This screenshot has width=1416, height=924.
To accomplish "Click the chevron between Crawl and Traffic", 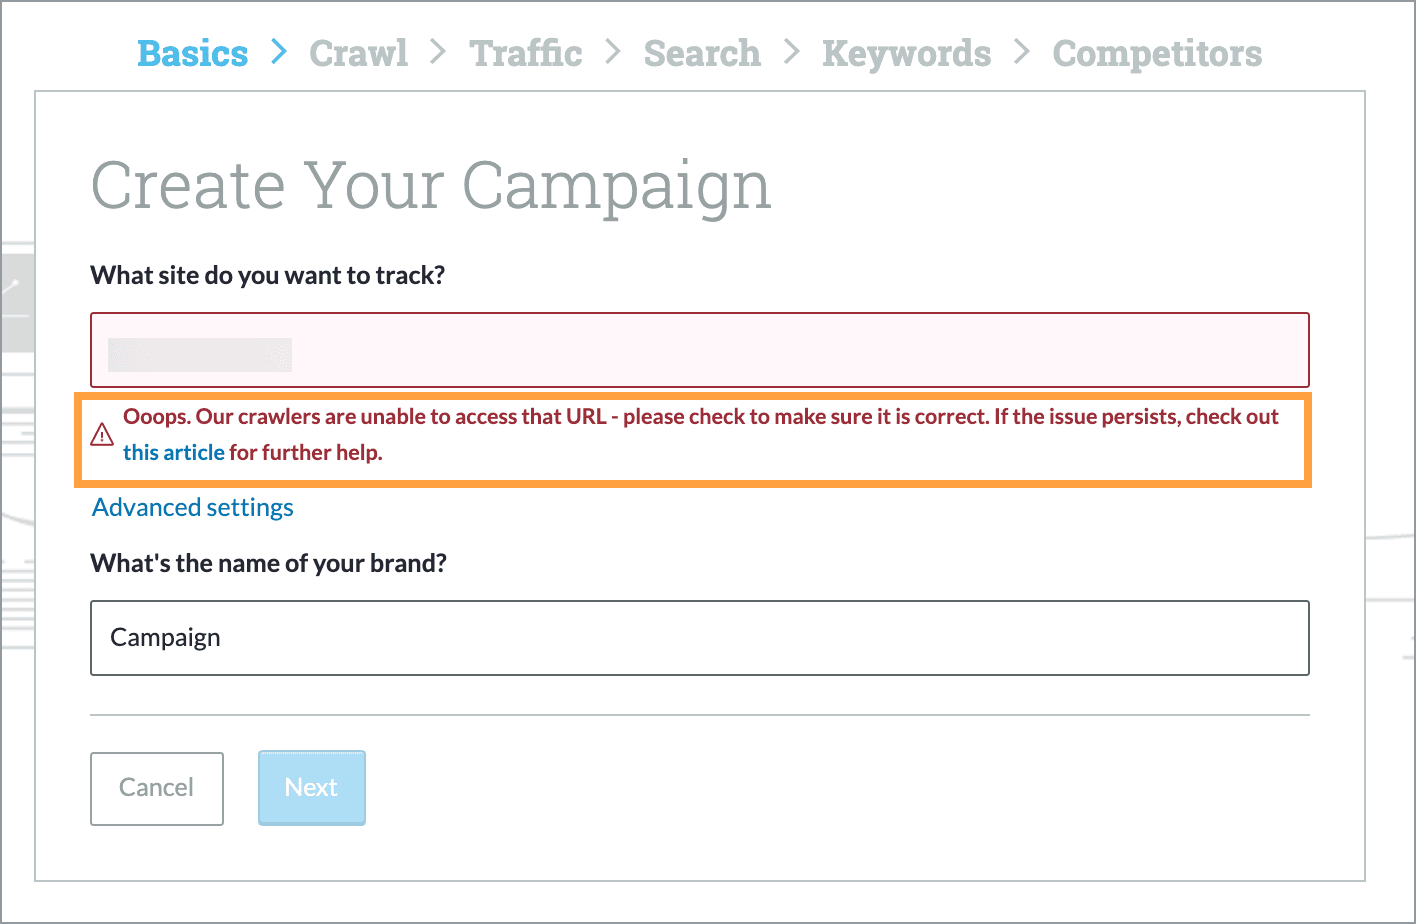I will tap(437, 54).
